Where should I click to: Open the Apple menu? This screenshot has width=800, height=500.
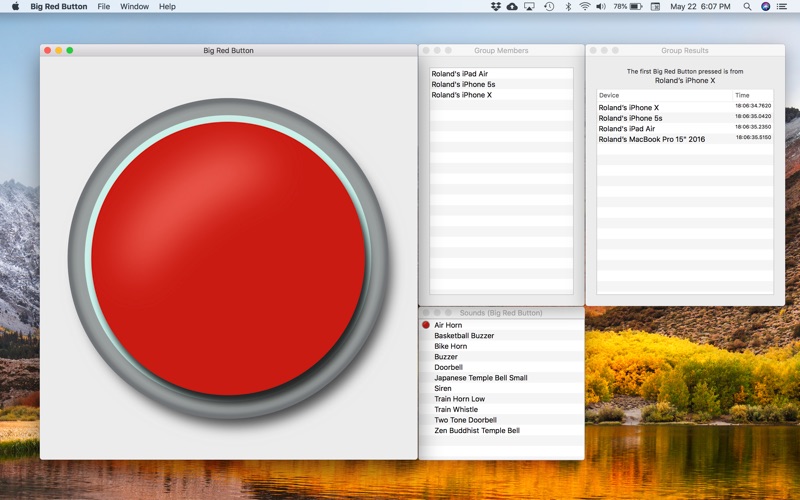15,7
